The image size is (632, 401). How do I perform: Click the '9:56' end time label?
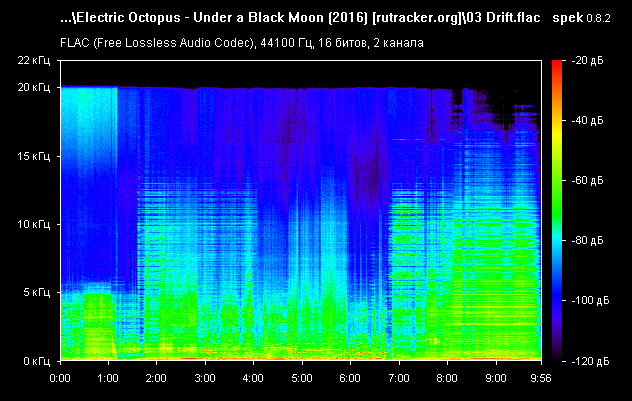pyautogui.click(x=541, y=378)
